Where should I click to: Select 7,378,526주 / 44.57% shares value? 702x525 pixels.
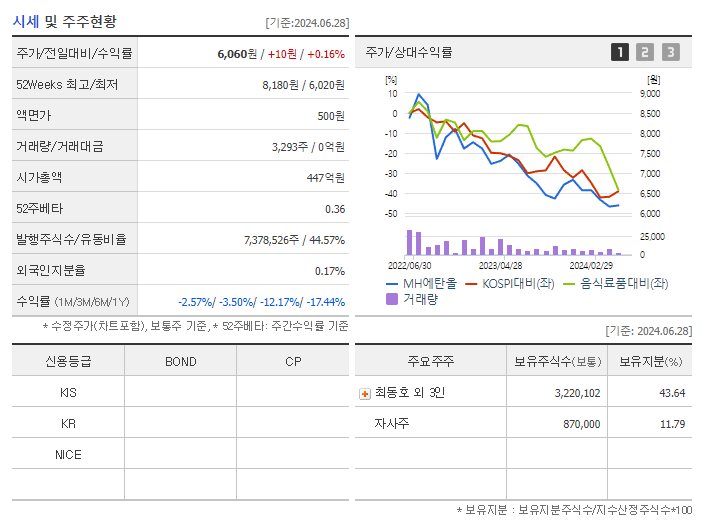[295, 240]
